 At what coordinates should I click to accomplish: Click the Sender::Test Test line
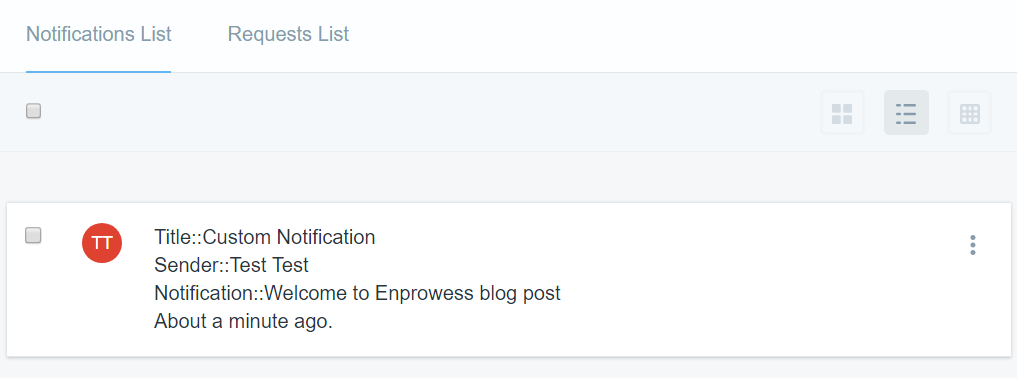point(232,265)
